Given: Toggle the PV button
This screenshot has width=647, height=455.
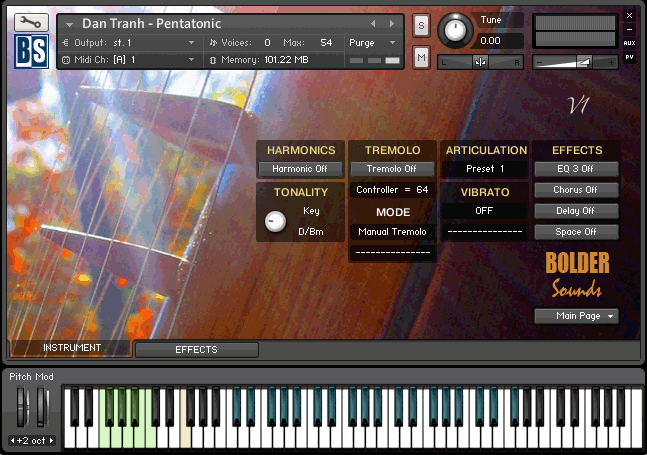Looking at the screenshot, I should tap(629, 57).
